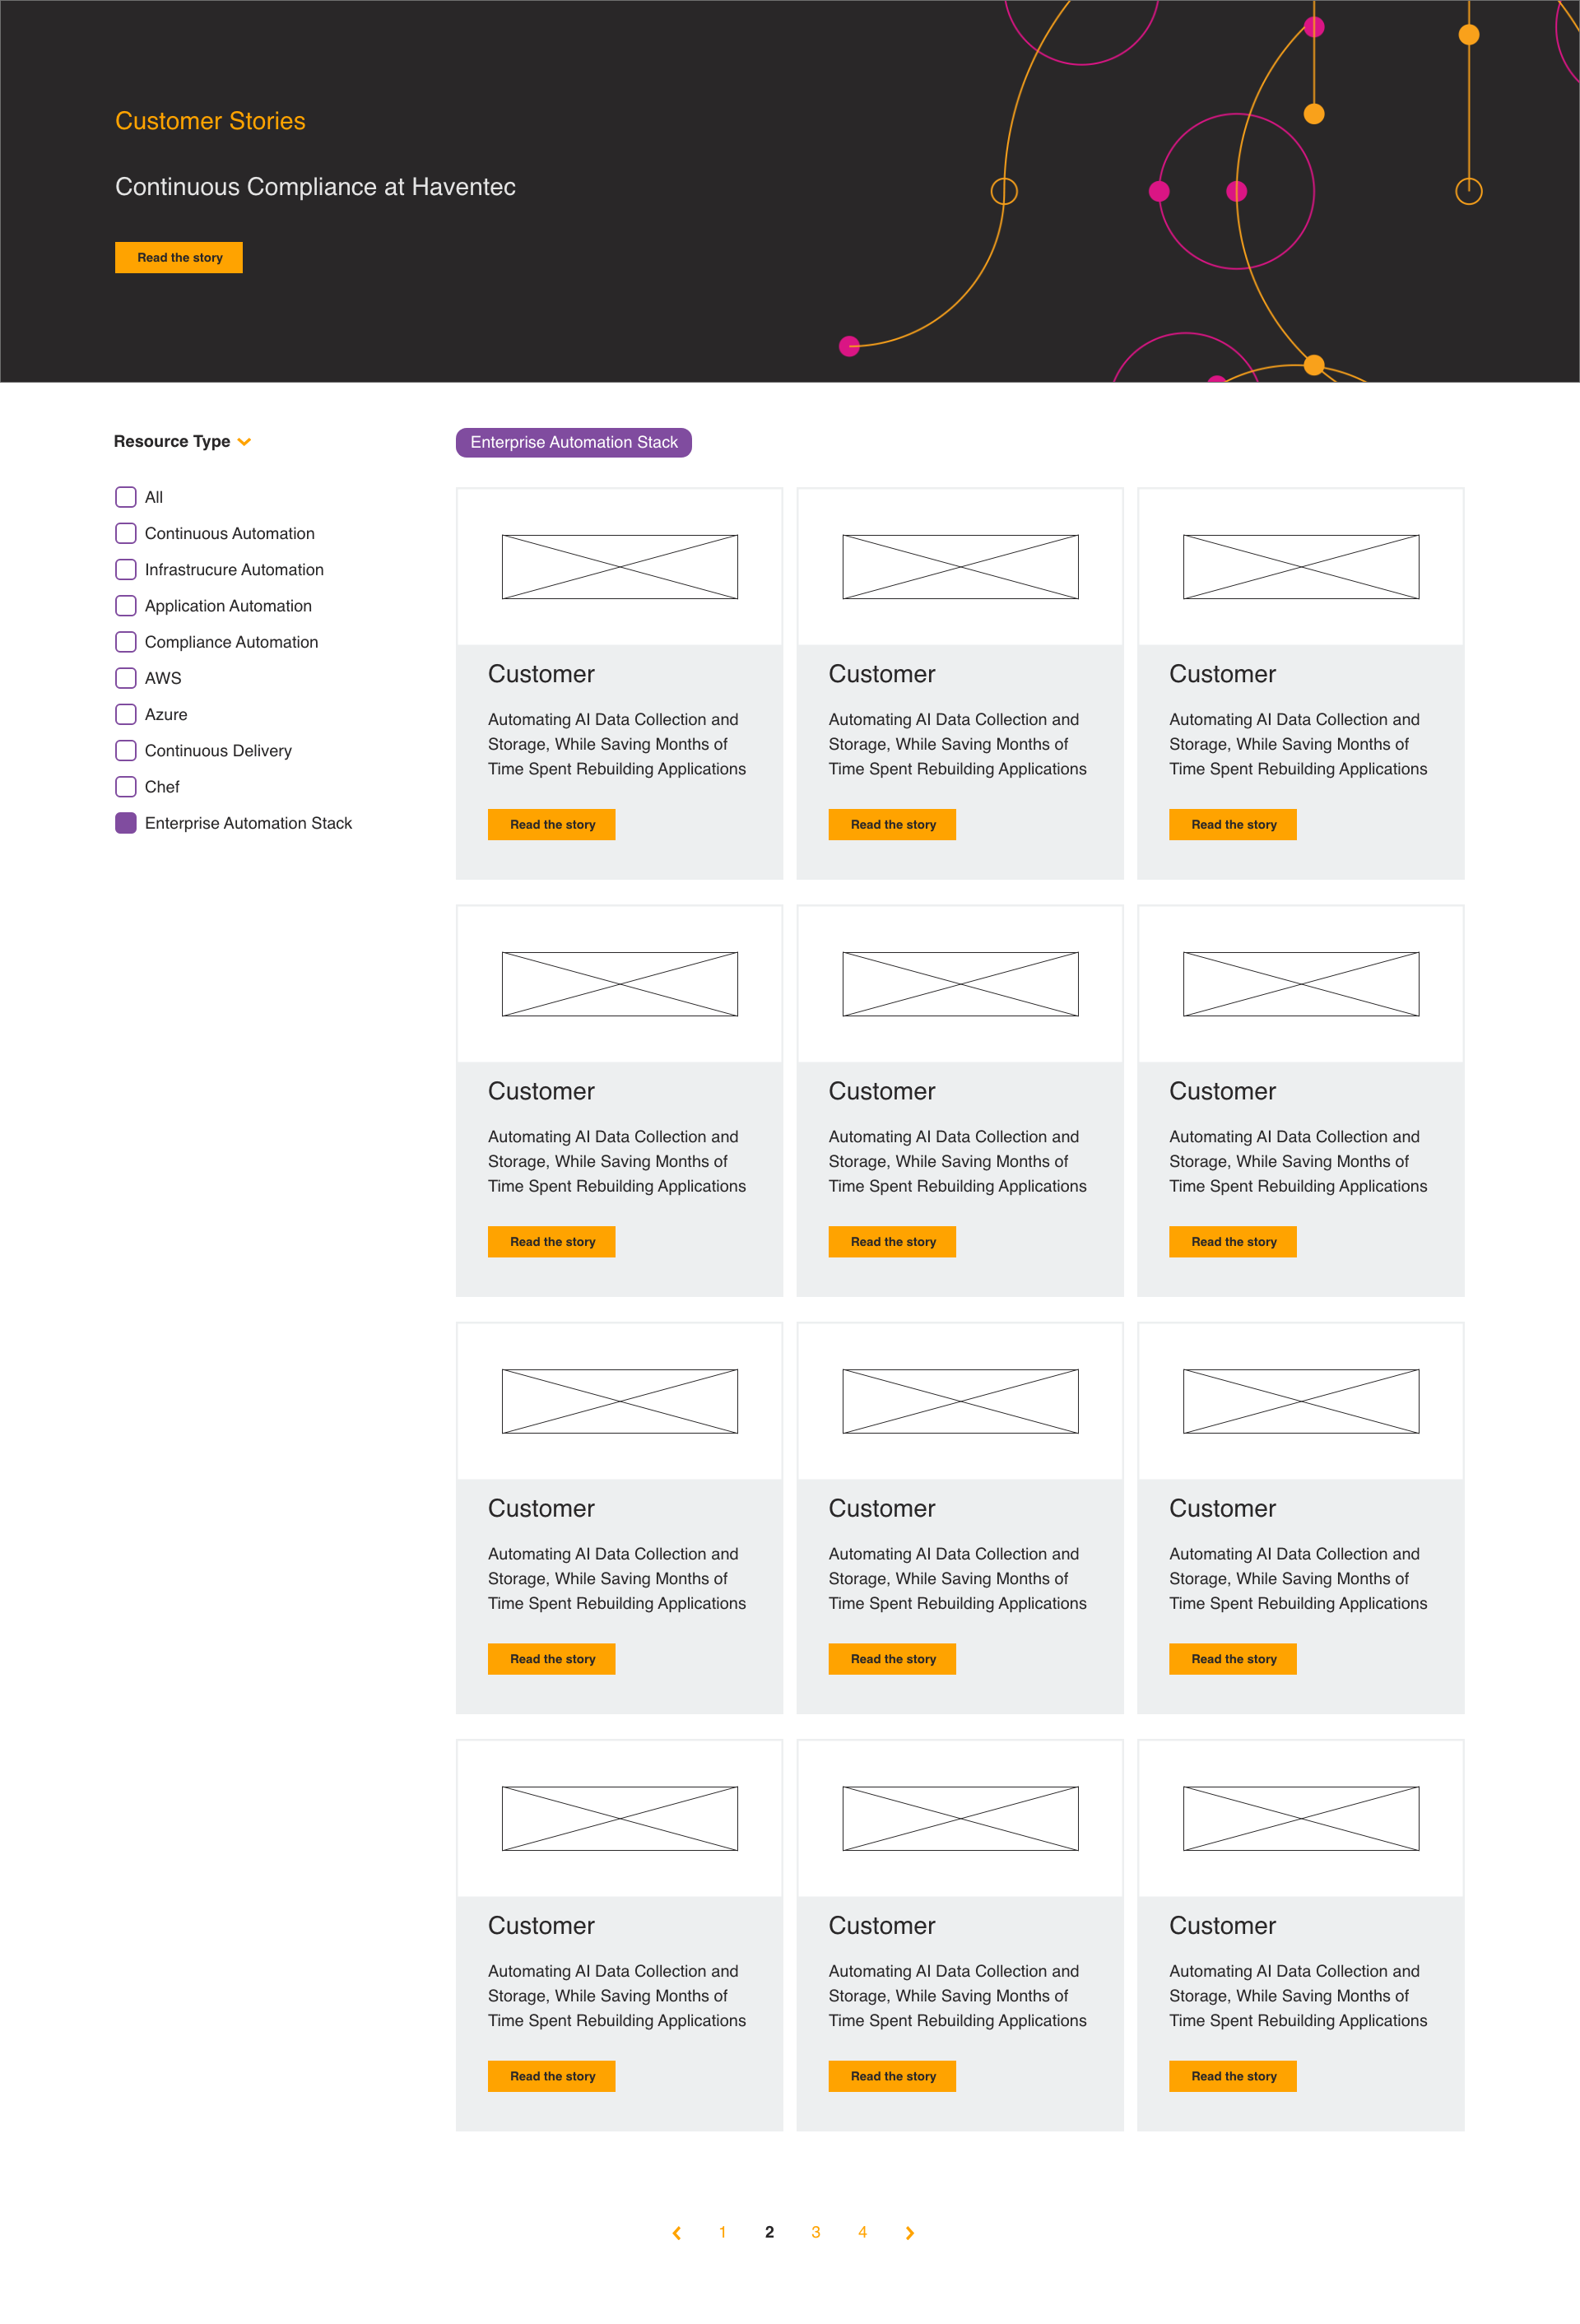Read the story on the first card, bottom row
Screen dimensions: 1580x2324
[x=552, y=2076]
